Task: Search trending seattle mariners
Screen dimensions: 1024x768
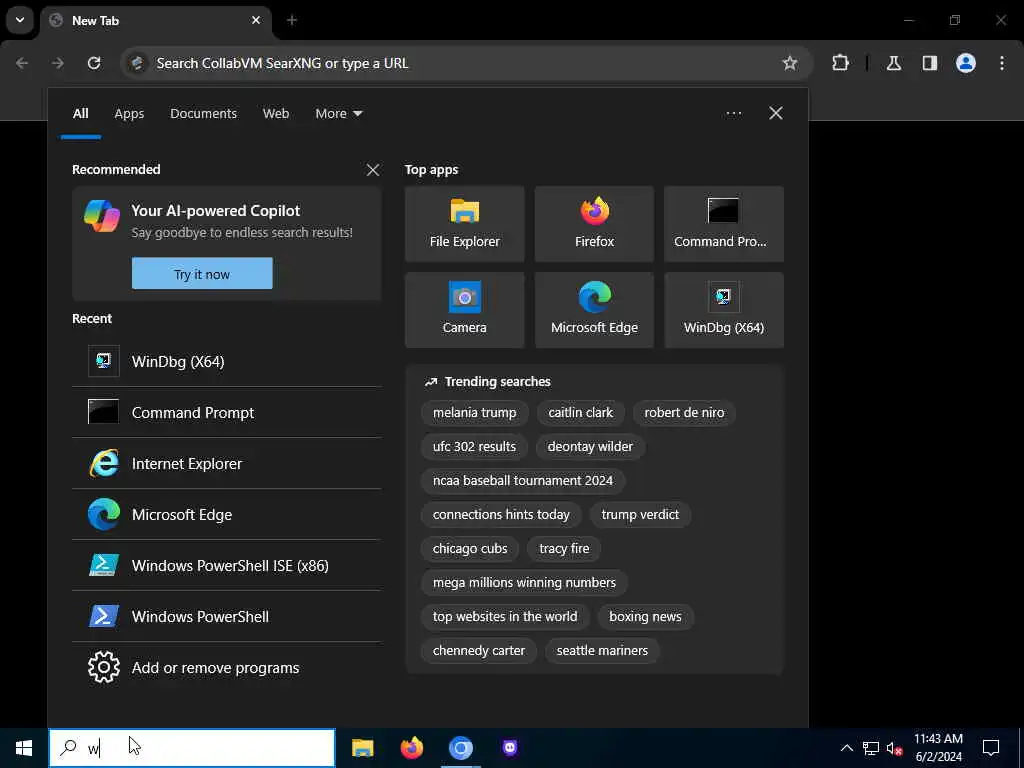Action: tap(602, 650)
